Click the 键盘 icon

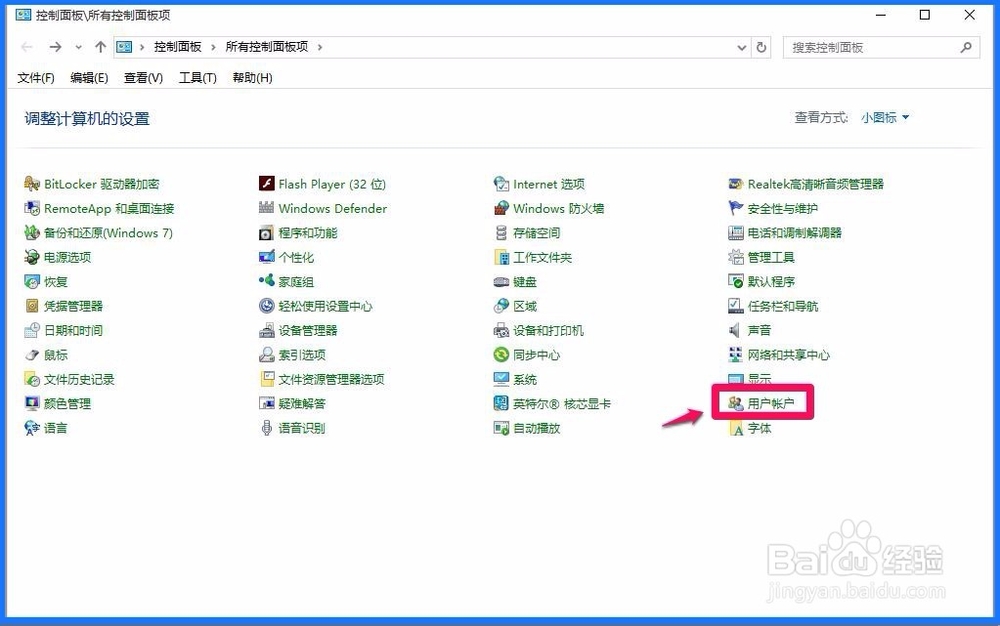(501, 281)
